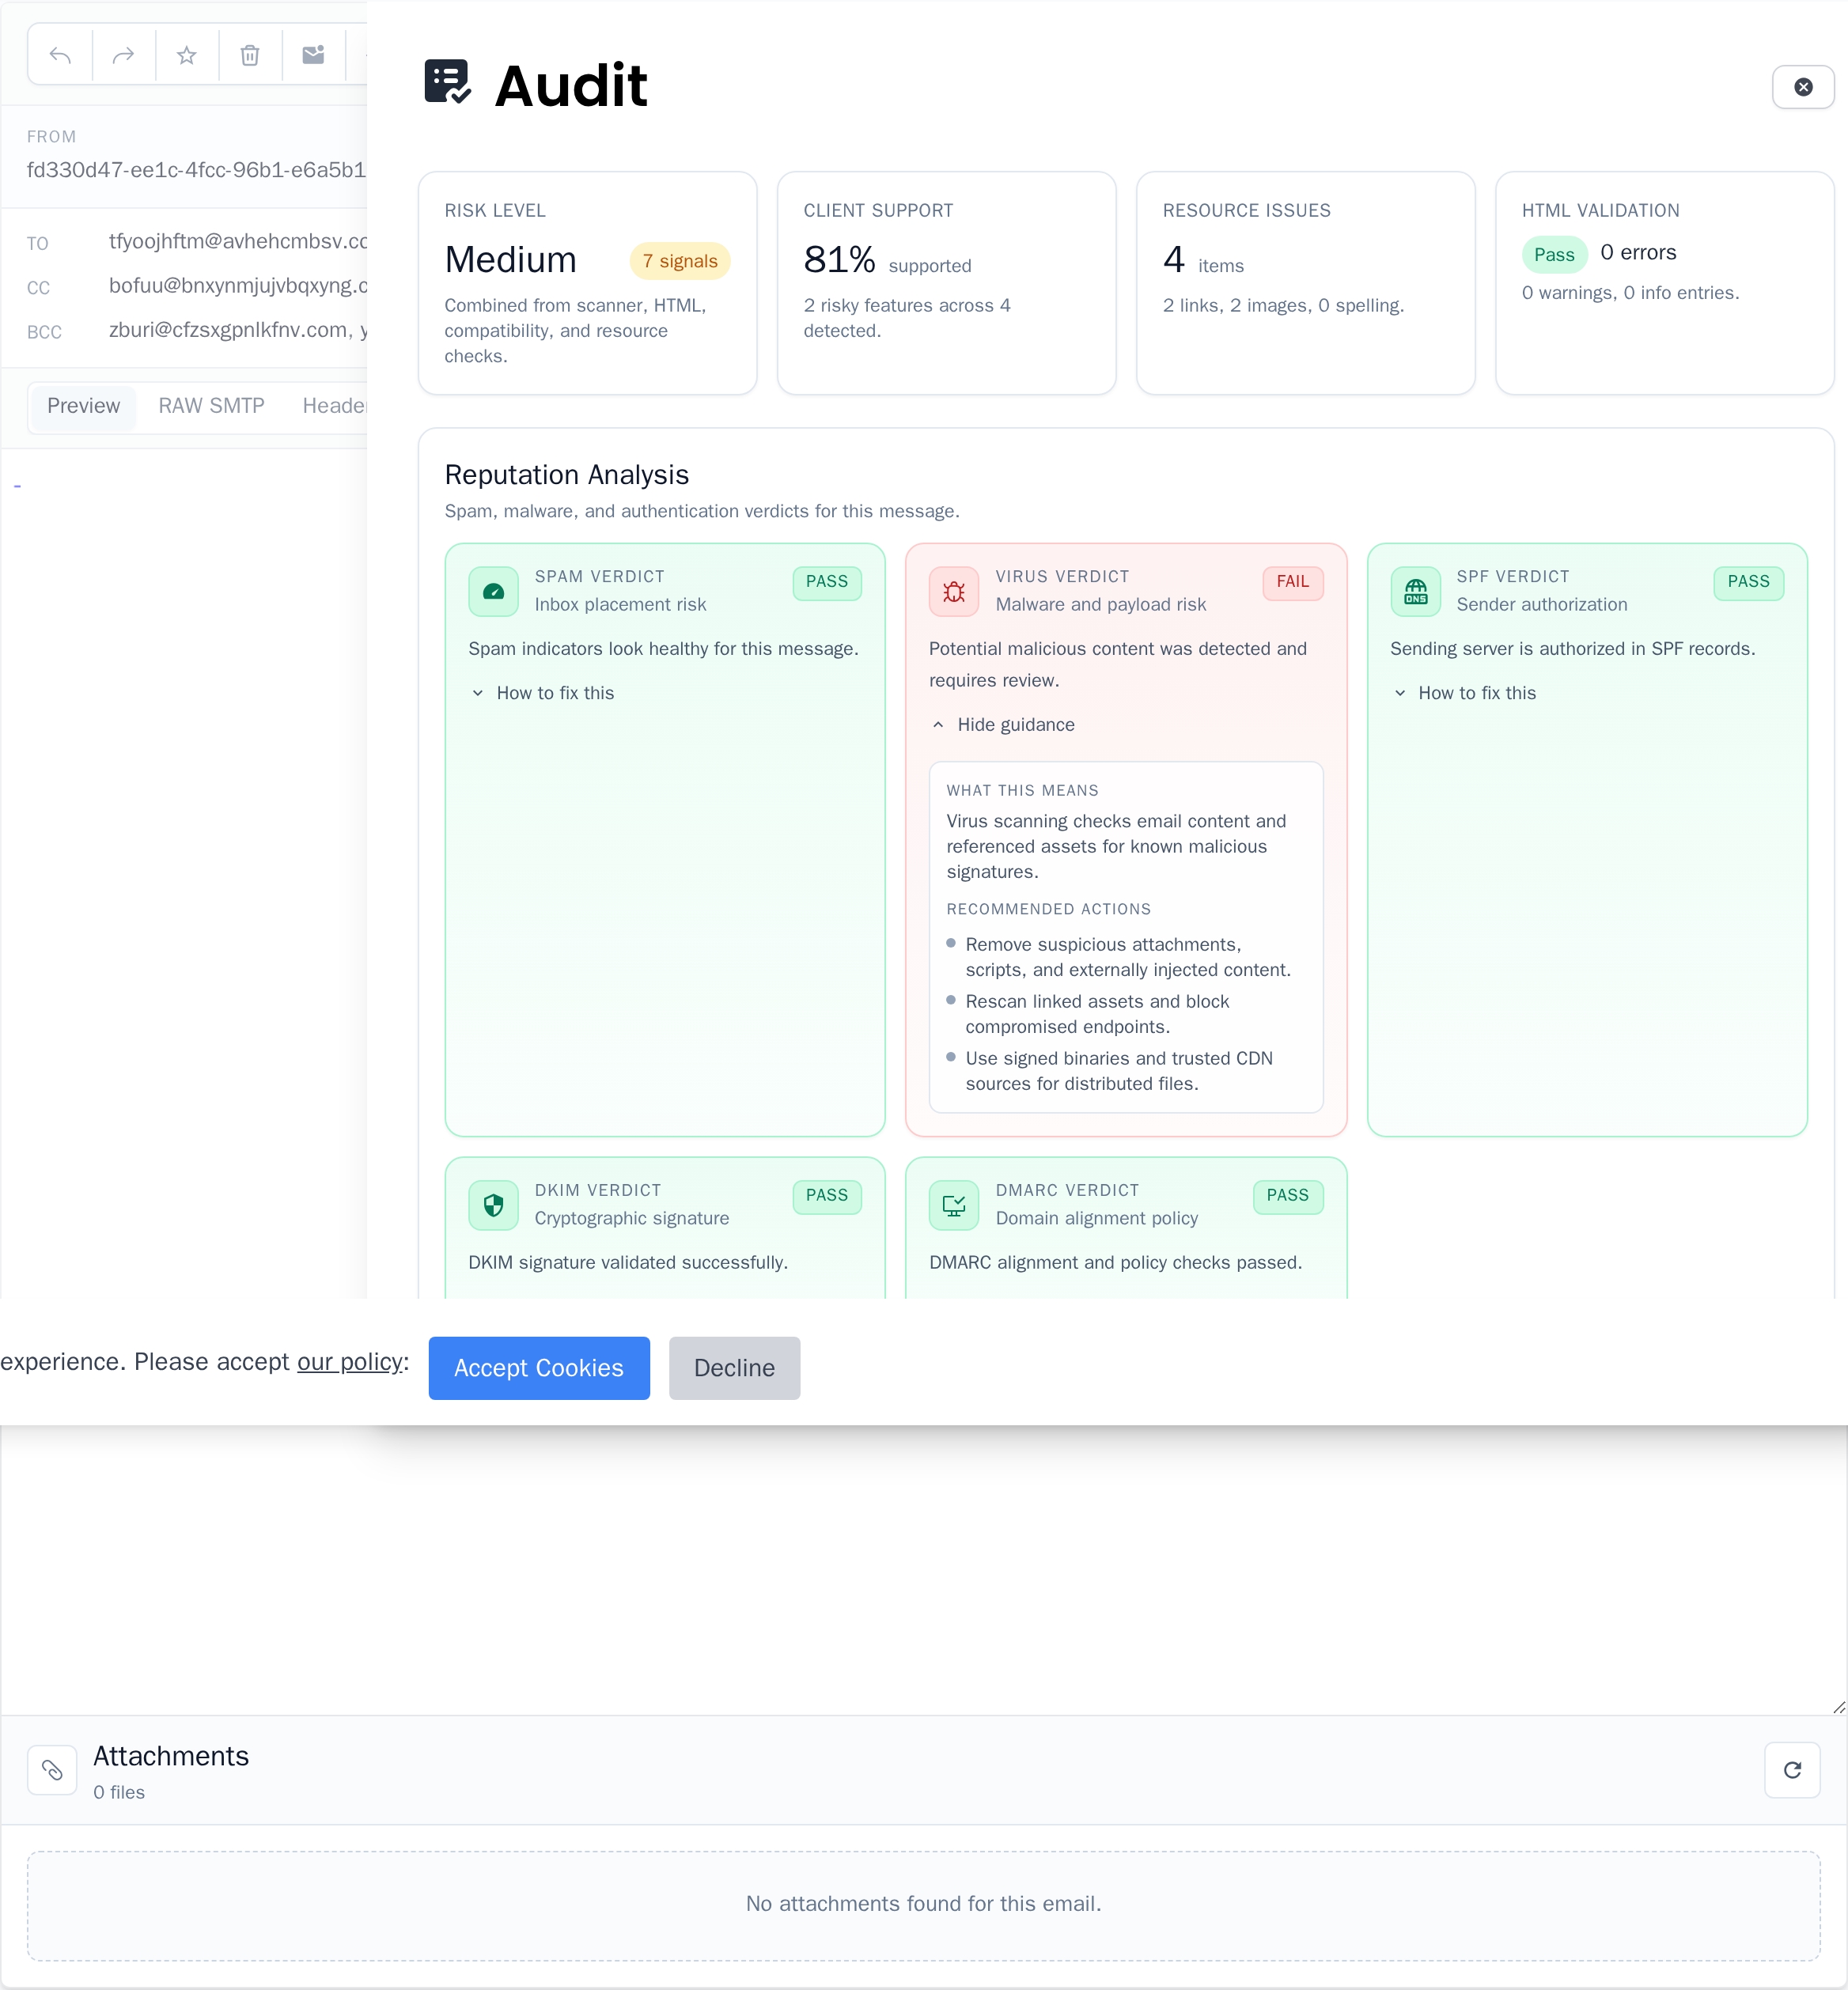Open the our policy link
This screenshot has width=1848, height=1990.
(350, 1362)
